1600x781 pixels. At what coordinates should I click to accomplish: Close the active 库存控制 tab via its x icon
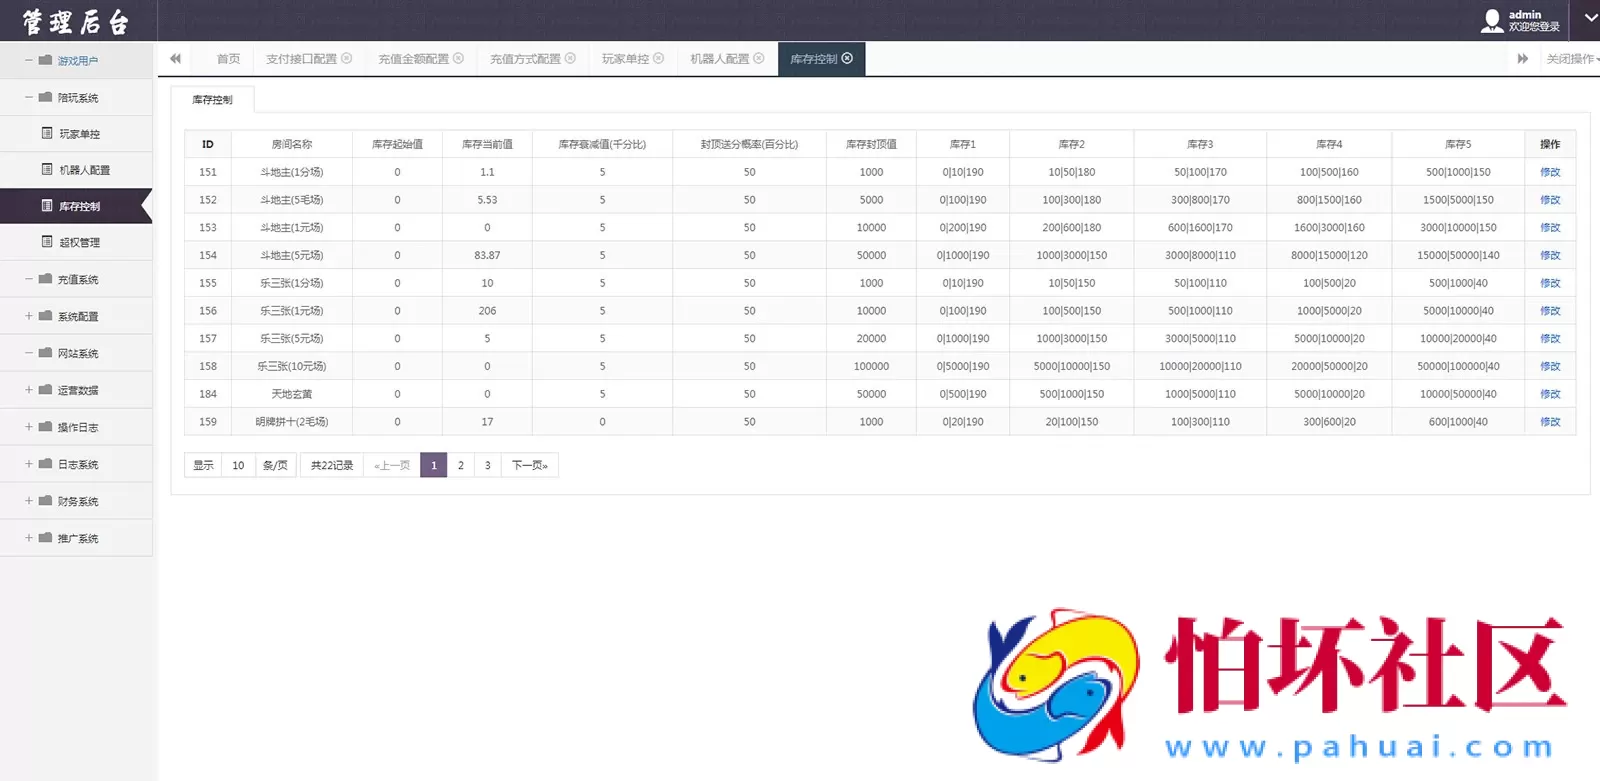(x=847, y=58)
